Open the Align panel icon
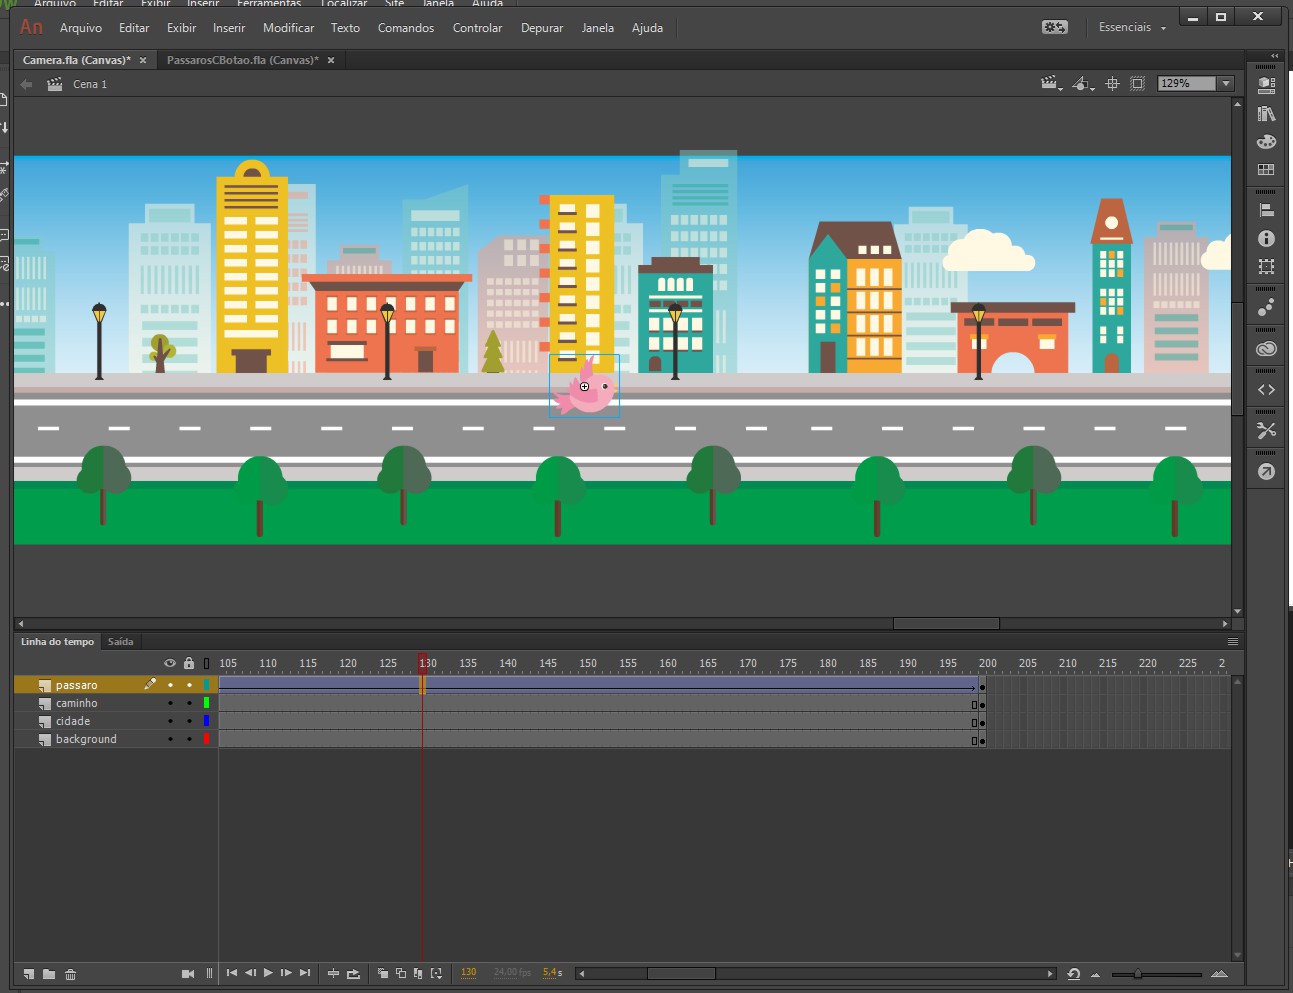Viewport: 1293px width, 993px height. (x=1266, y=210)
